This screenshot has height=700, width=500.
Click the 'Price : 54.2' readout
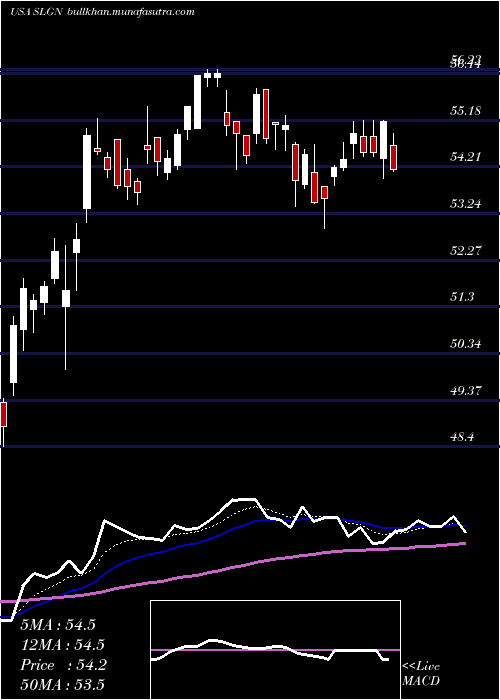[63, 665]
